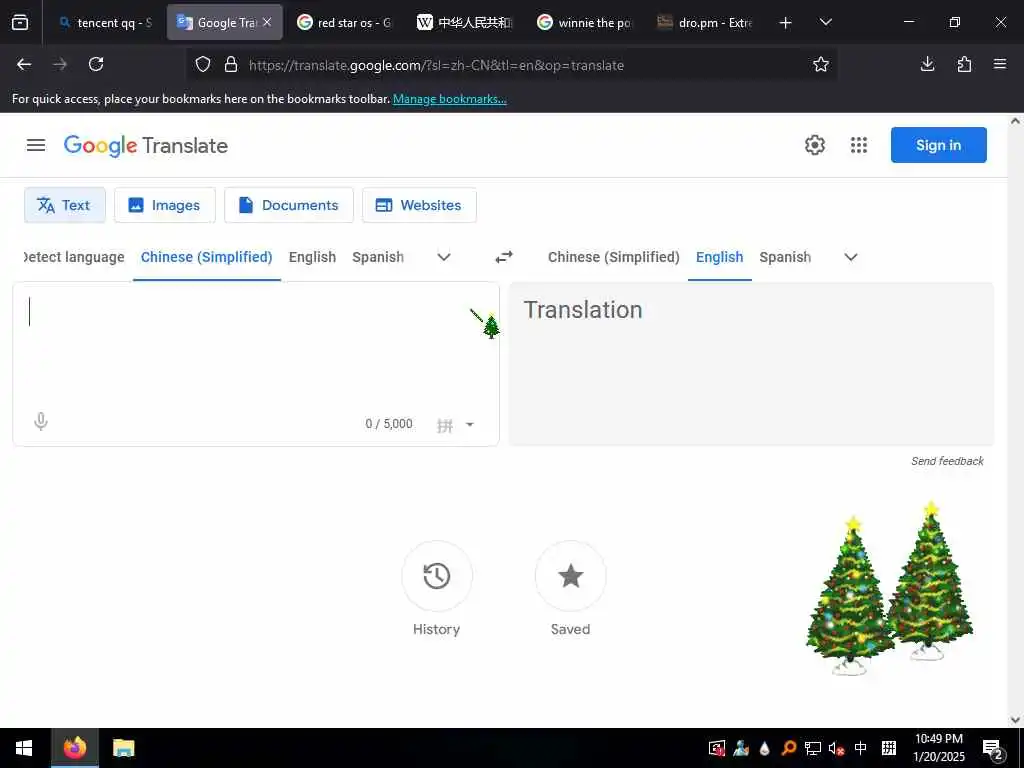Switch to red star os tab

click(x=345, y=23)
